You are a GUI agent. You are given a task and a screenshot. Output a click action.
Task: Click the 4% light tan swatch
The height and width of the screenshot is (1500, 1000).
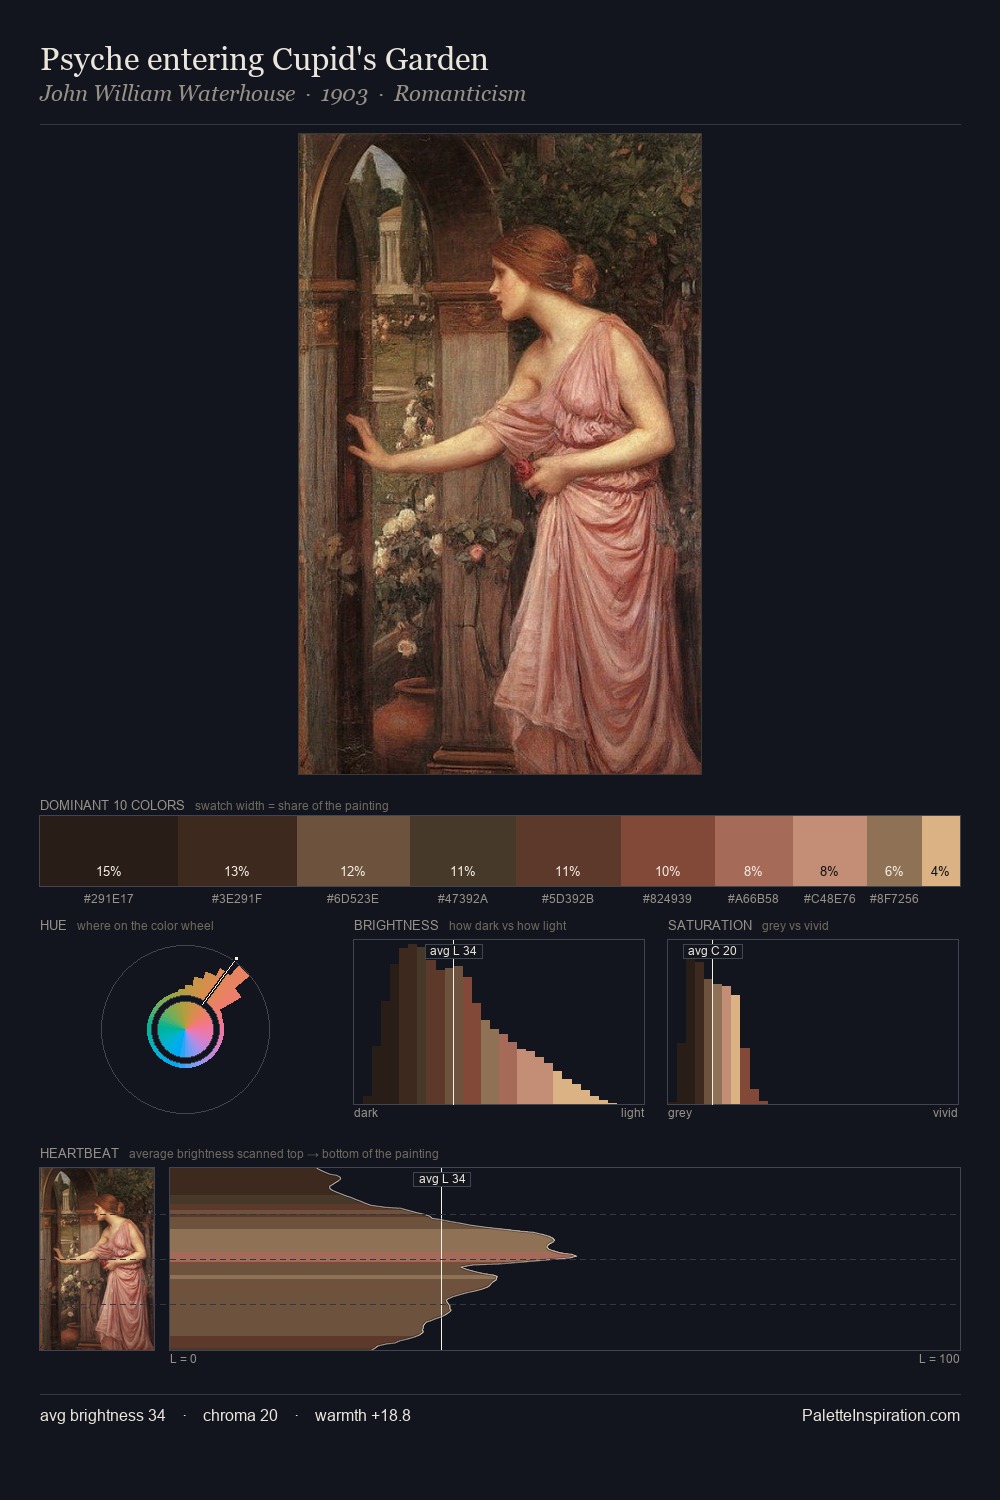tap(941, 851)
